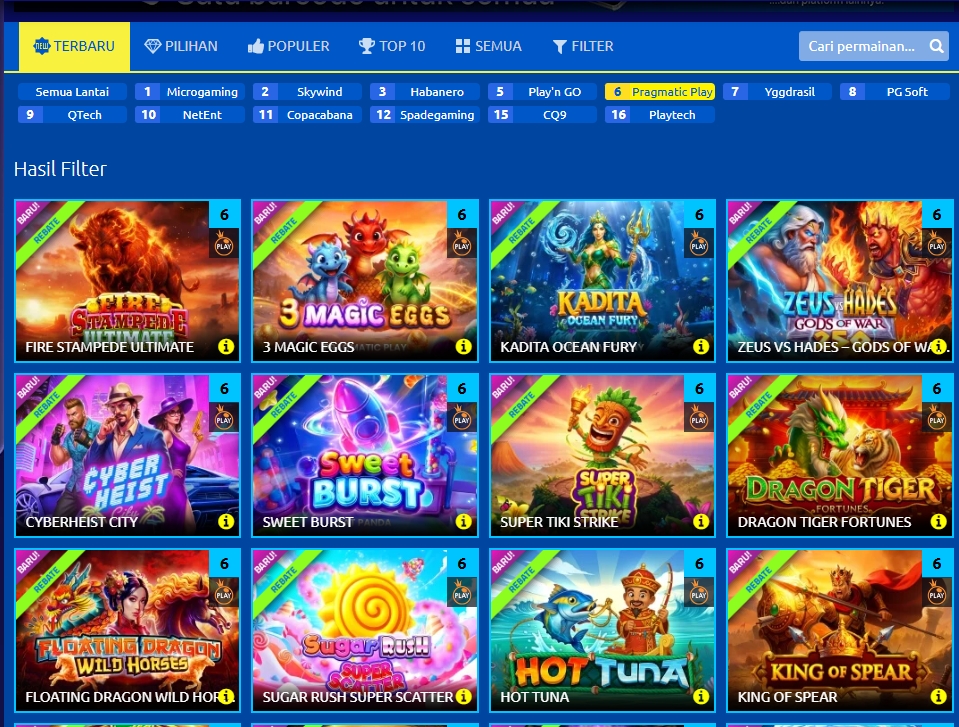Toggle the PG Soft provider filter
Image resolution: width=959 pixels, height=727 pixels.
coord(894,92)
